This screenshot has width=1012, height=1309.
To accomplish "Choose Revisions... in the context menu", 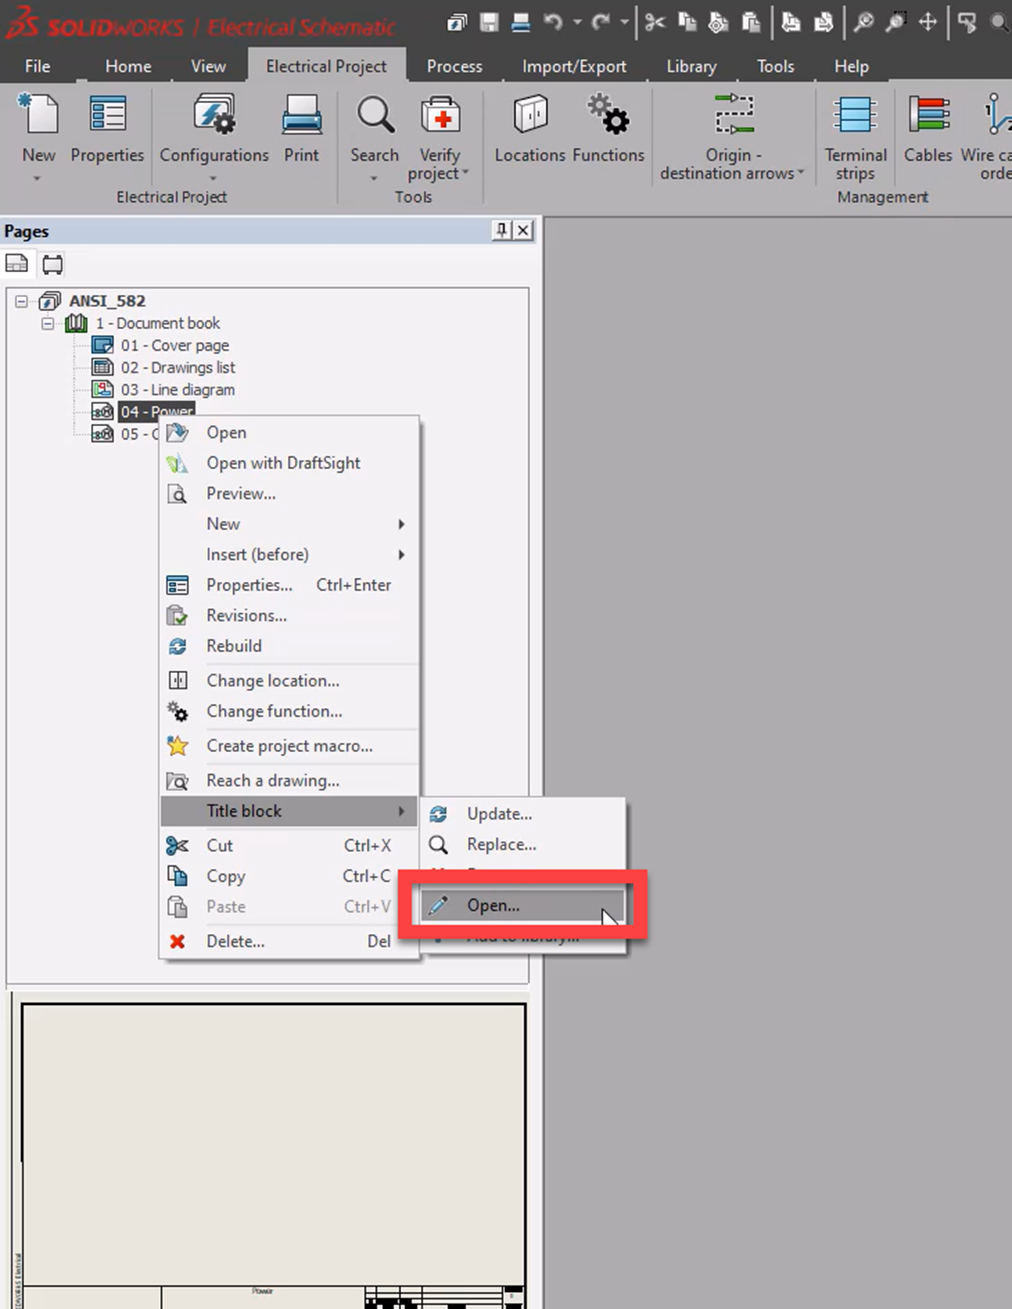I will tap(289, 615).
